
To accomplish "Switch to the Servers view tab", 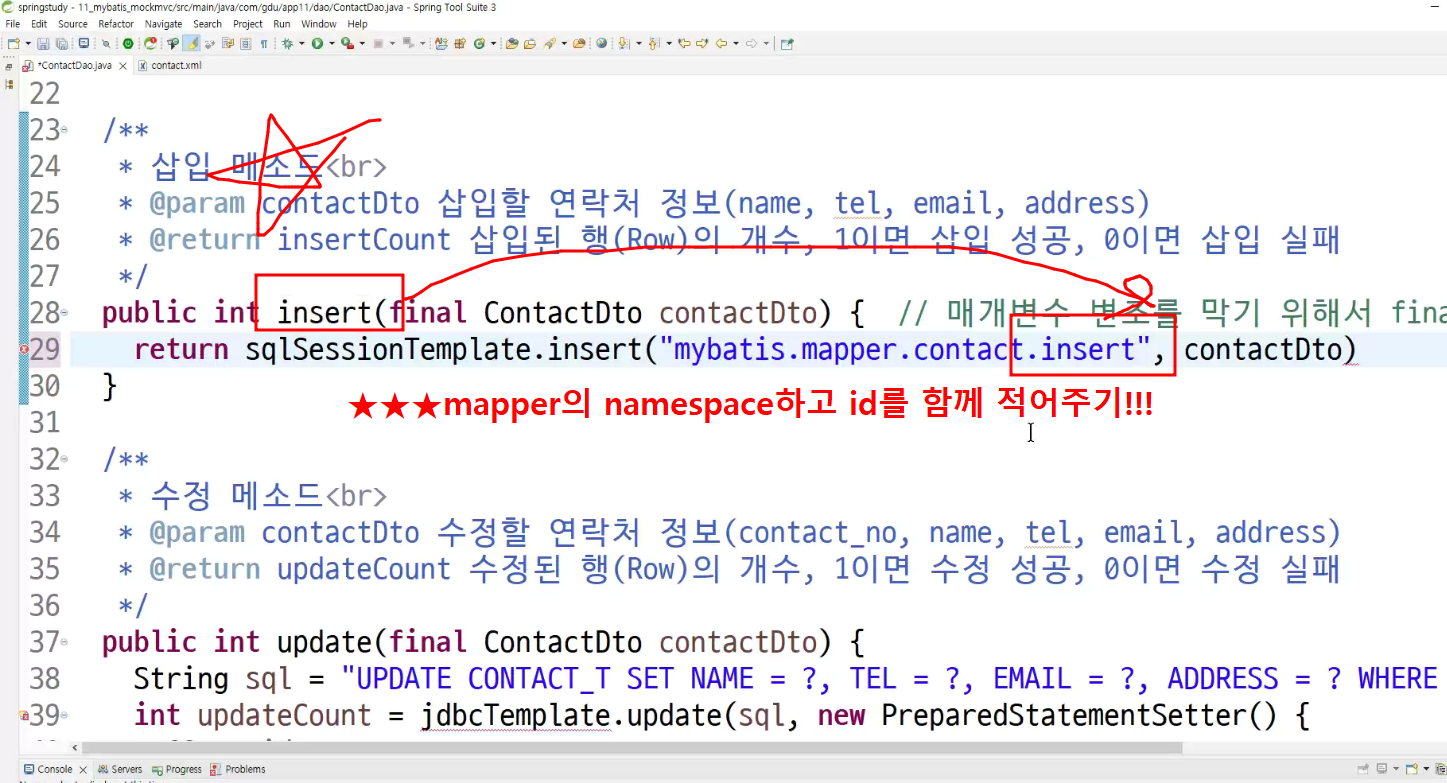I will coord(121,770).
